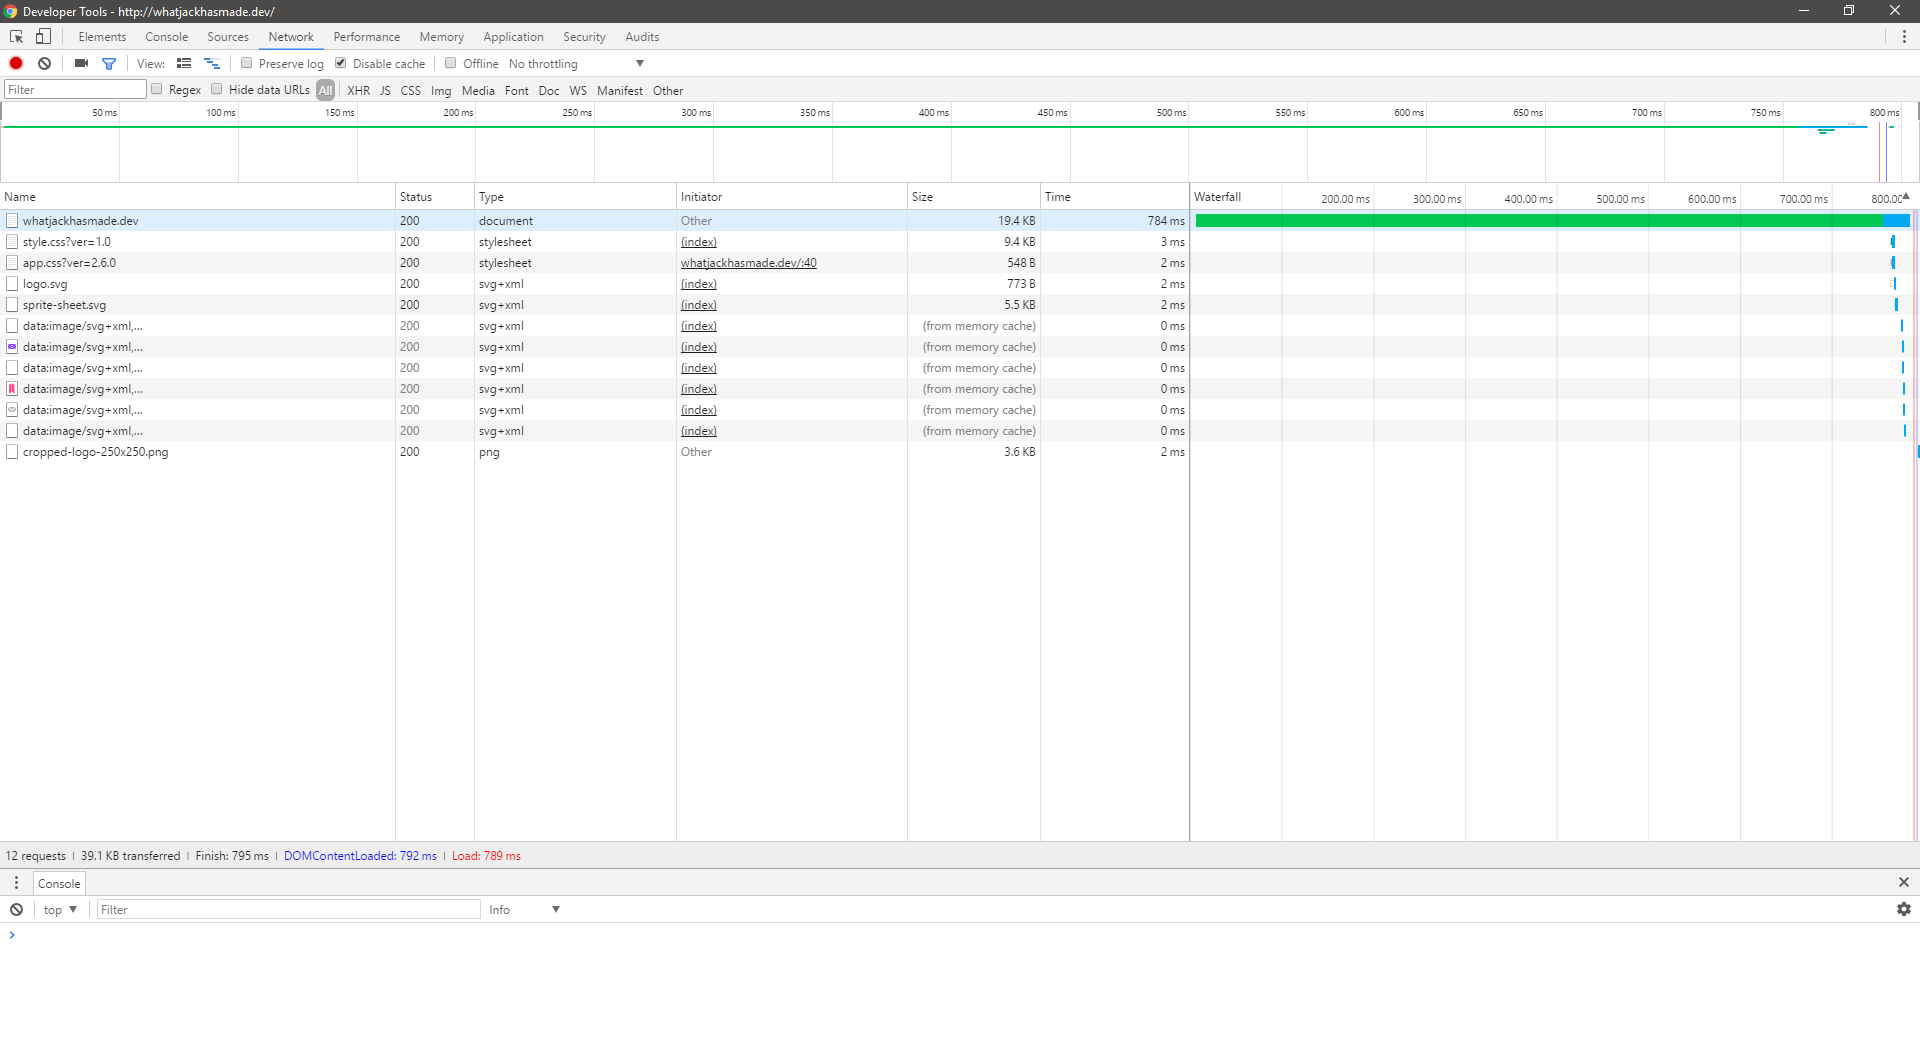Filter requests by Doc
The image size is (1920, 1050).
549,90
